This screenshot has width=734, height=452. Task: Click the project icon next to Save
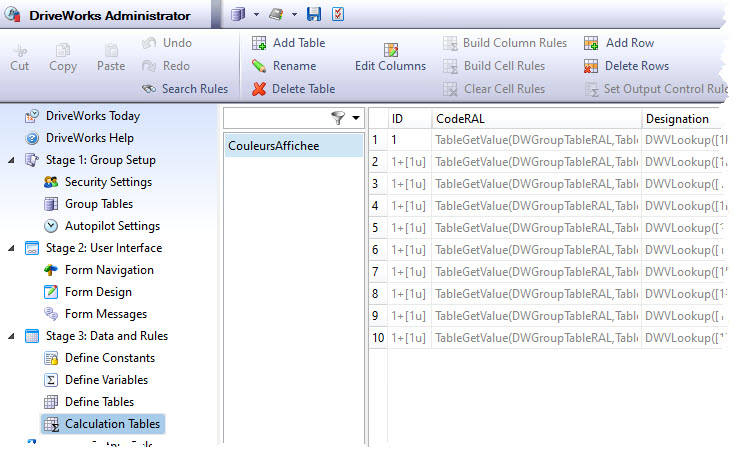[x=276, y=15]
